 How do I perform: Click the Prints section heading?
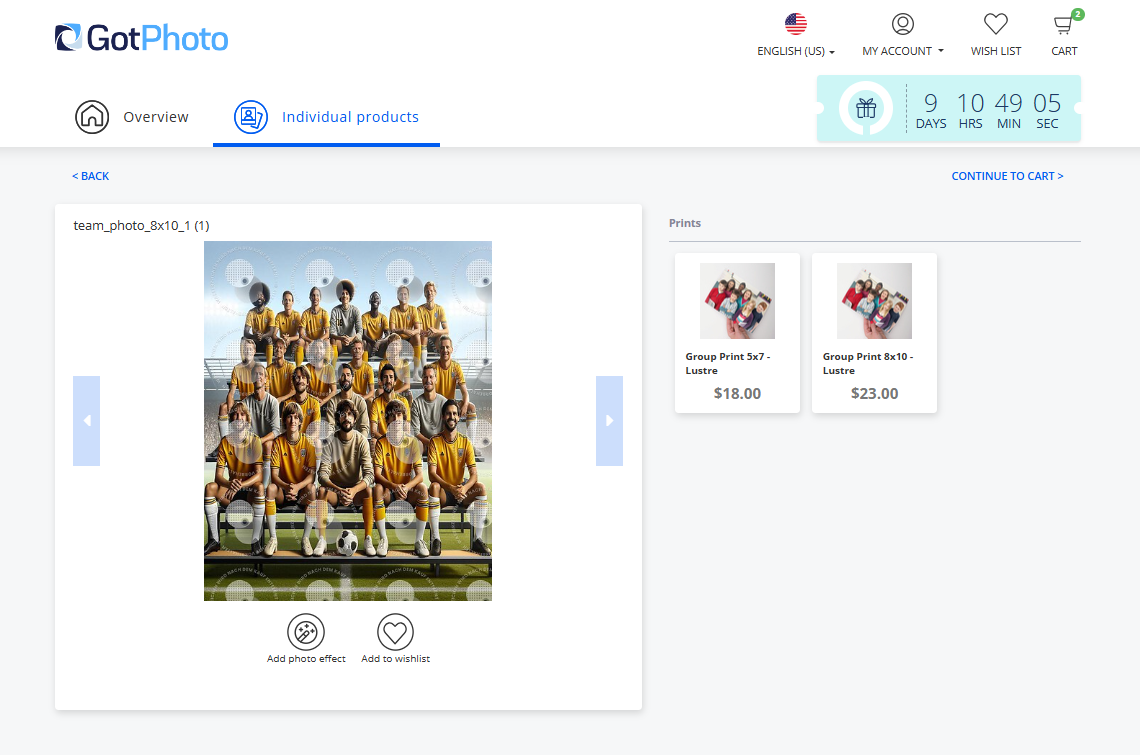click(x=685, y=223)
